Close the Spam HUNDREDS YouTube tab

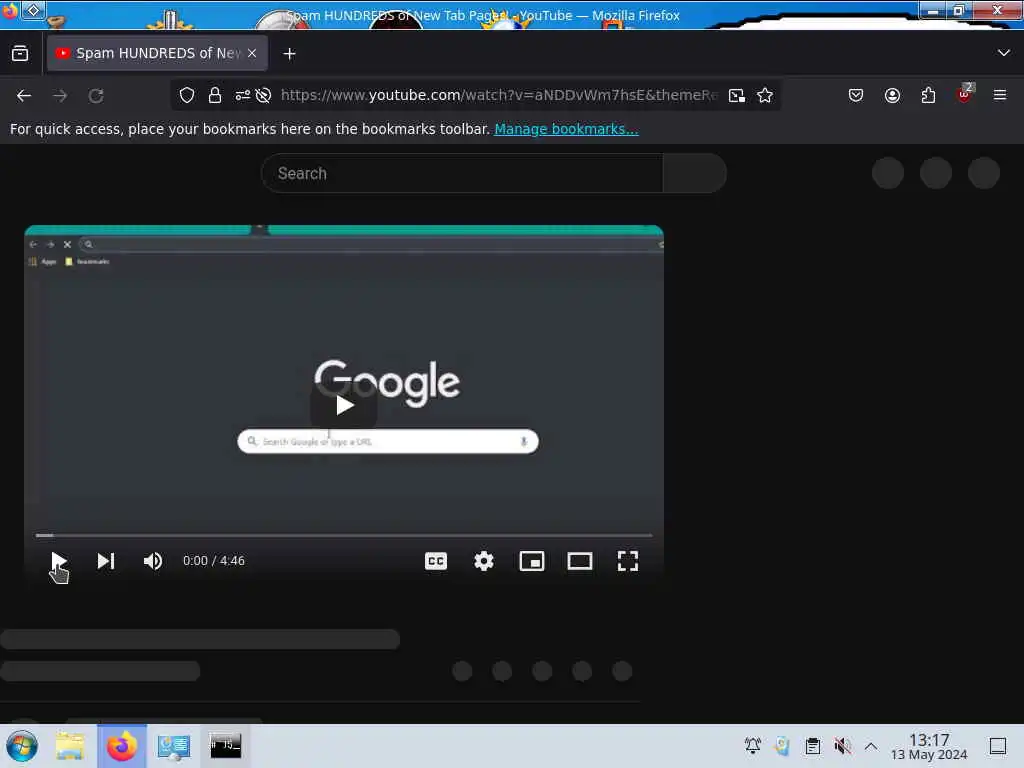(252, 54)
